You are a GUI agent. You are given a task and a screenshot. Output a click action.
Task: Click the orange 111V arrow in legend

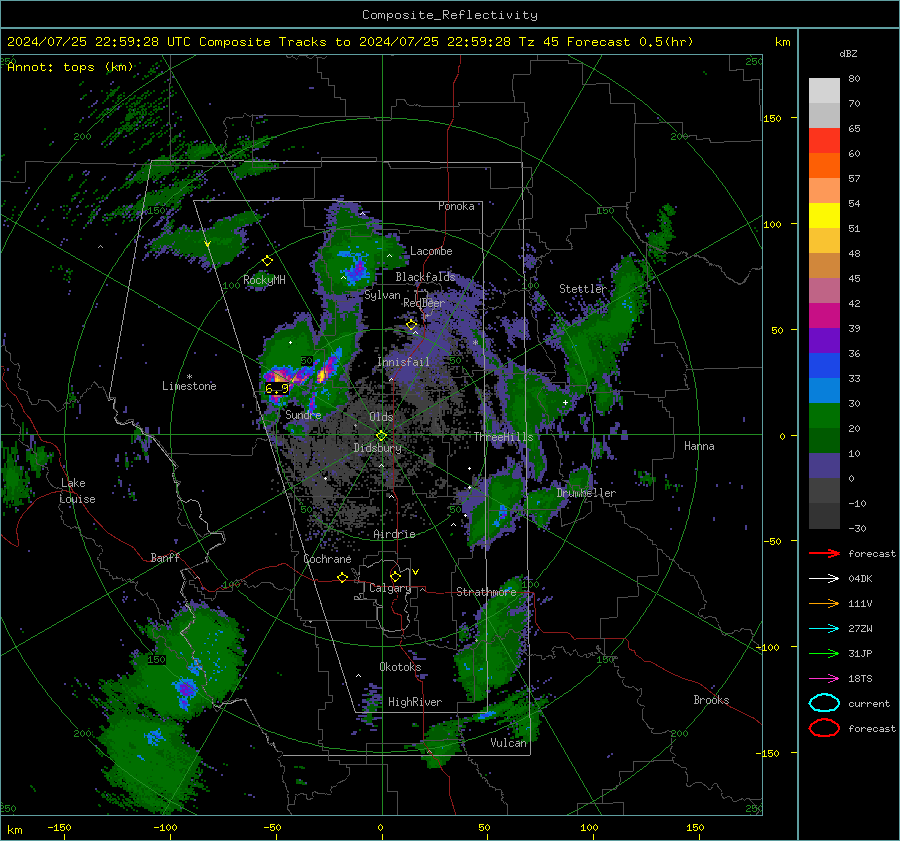pos(824,603)
